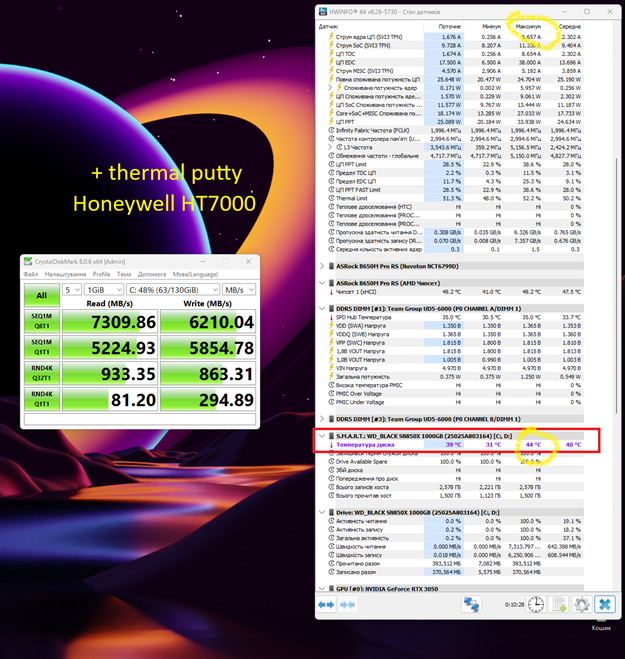Click the circle icon beside Drive Available Spare

[331, 461]
